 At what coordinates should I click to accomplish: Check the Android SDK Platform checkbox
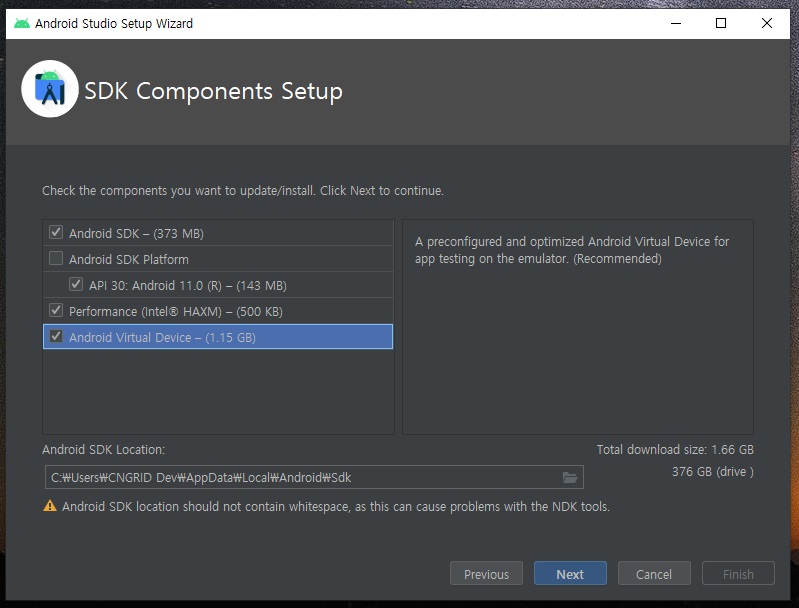[56, 258]
